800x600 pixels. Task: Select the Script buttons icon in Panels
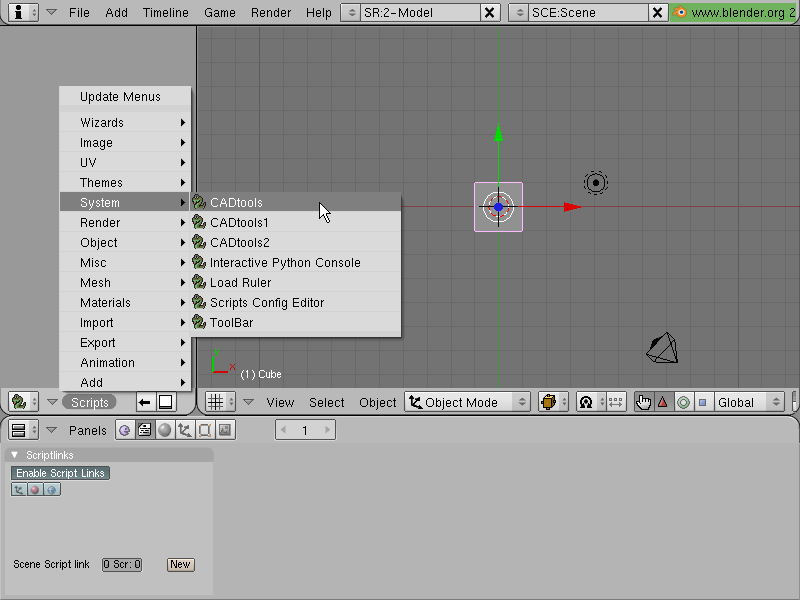click(x=144, y=430)
